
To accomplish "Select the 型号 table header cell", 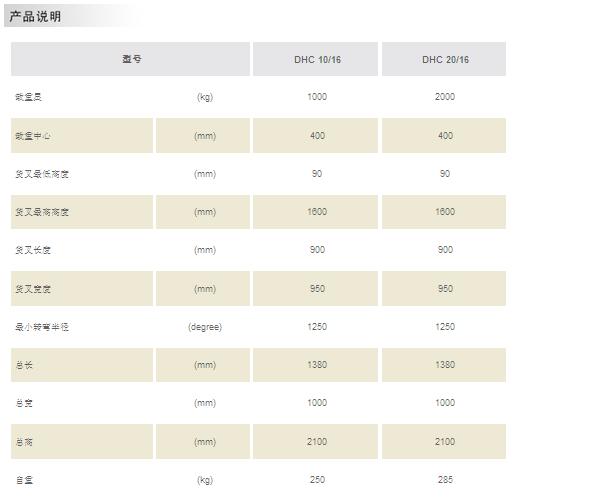I will tap(131, 59).
